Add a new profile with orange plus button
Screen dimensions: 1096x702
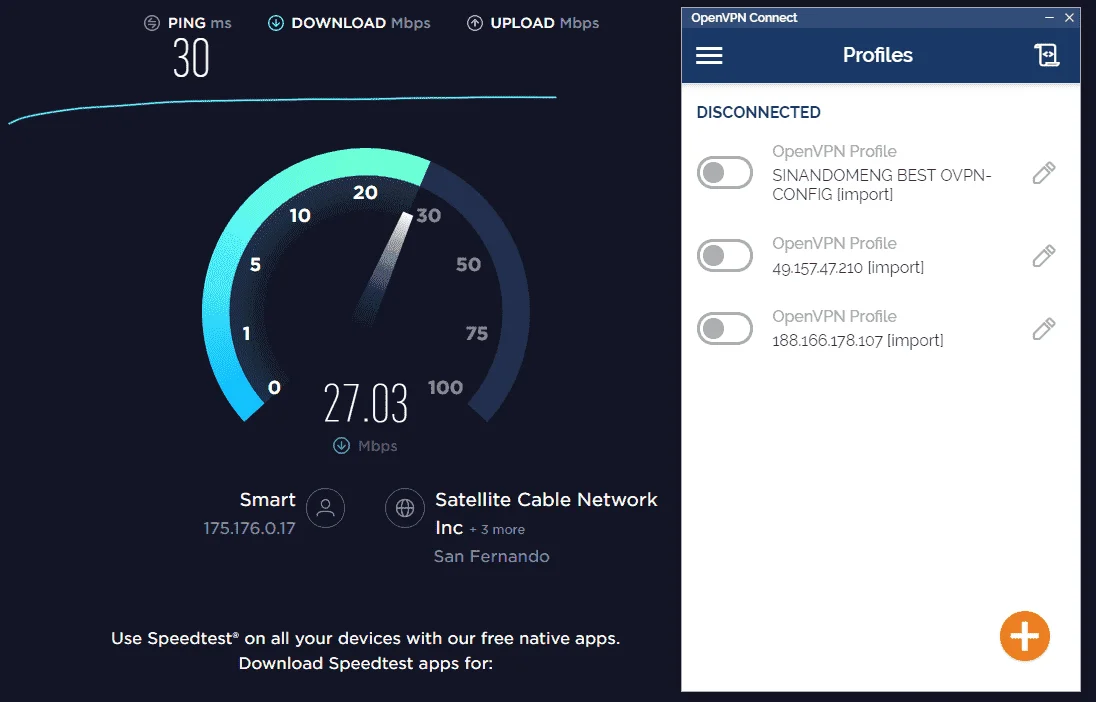(1025, 636)
